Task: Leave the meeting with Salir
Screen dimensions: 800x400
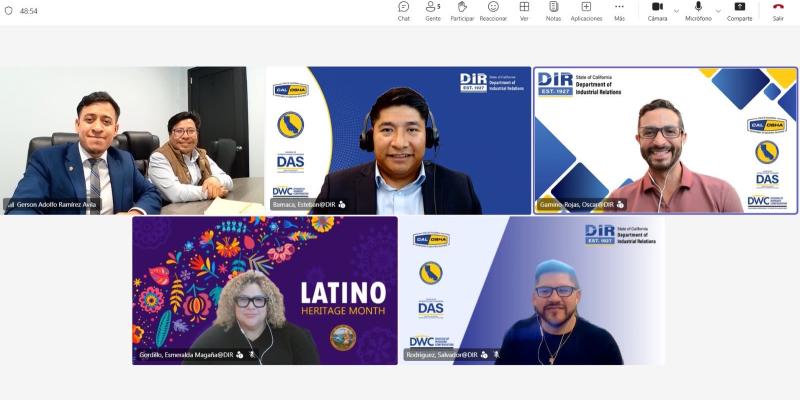Action: point(778,11)
